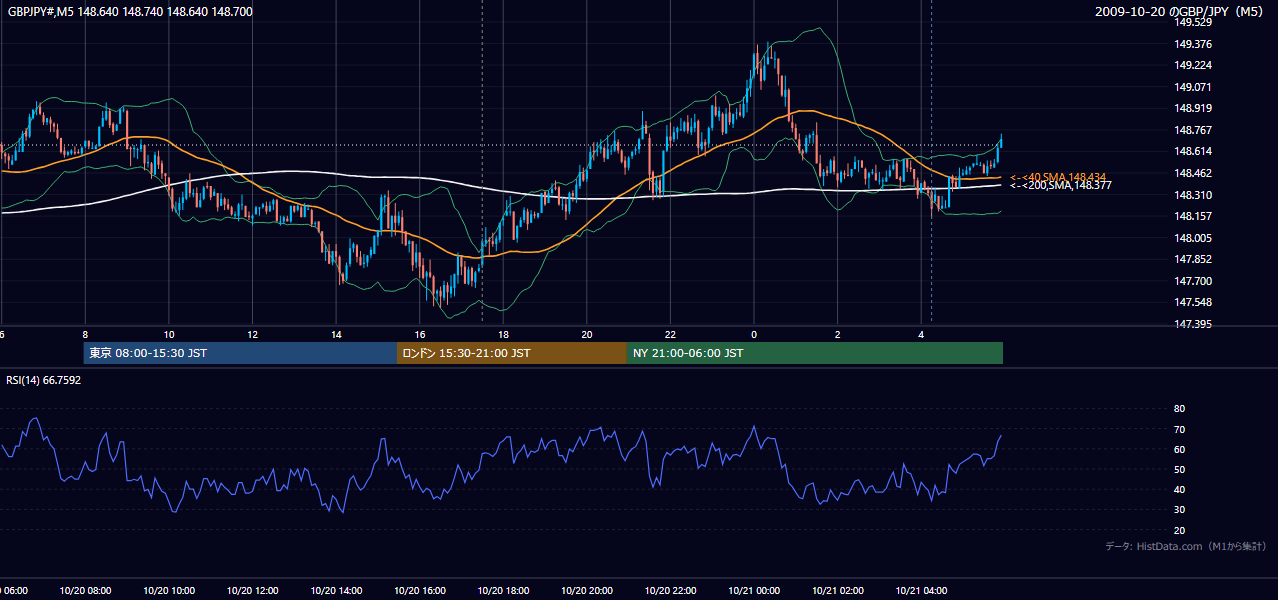1278x600 pixels.
Task: Click price axis label 148.310
Action: click(1194, 195)
